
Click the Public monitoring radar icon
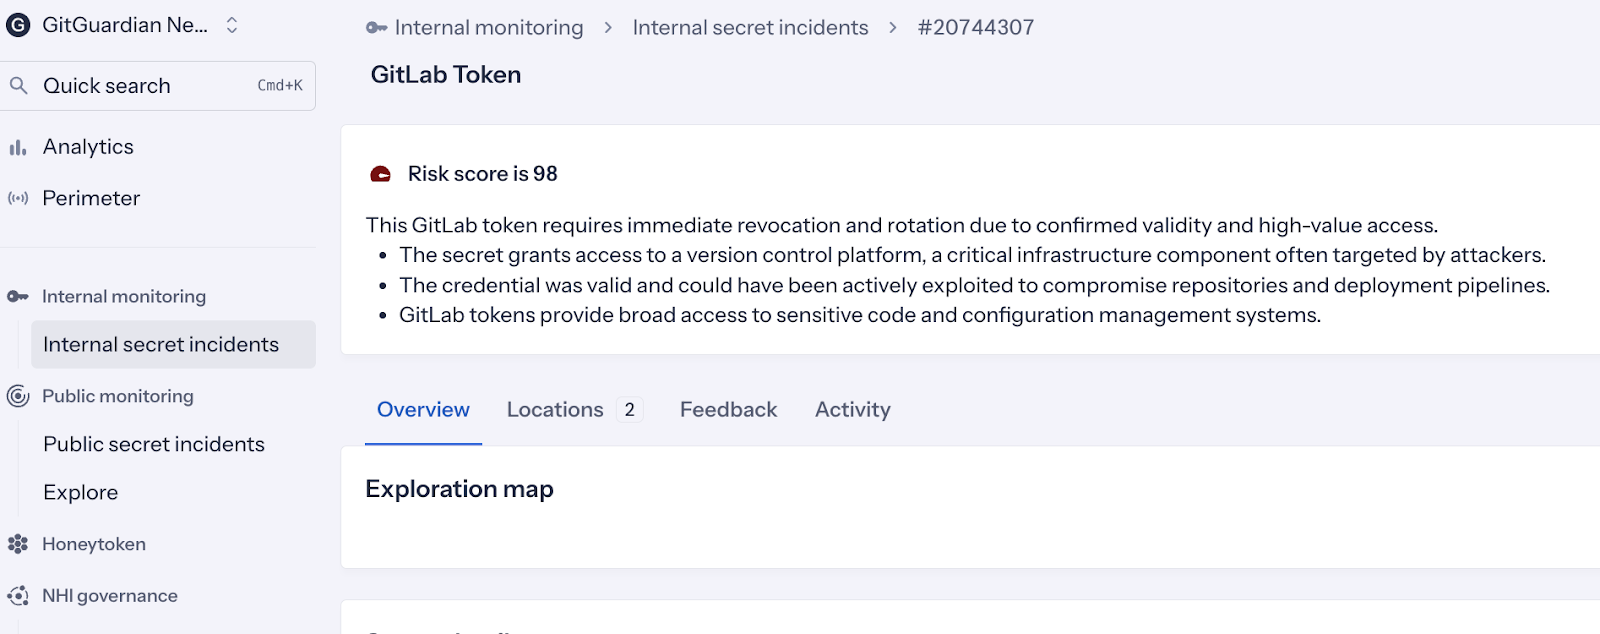(x=18, y=396)
